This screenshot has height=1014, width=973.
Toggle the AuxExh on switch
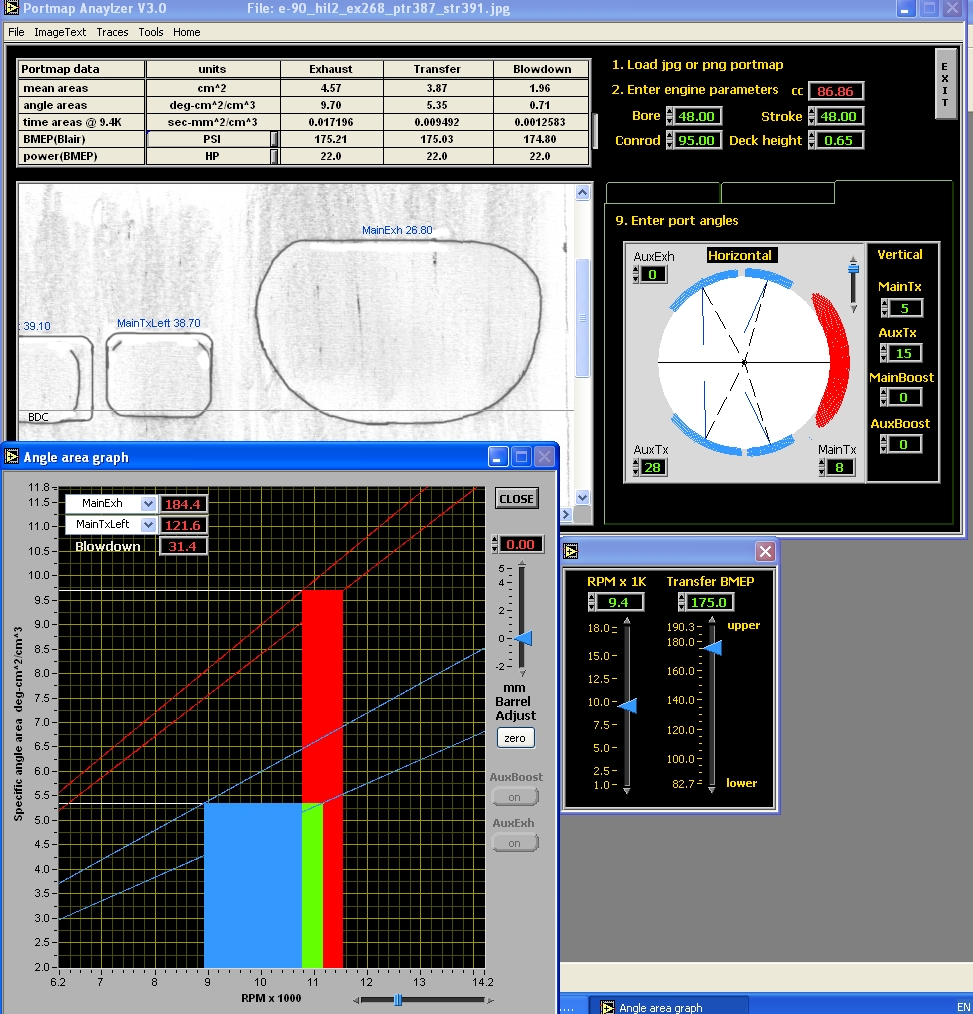[515, 843]
